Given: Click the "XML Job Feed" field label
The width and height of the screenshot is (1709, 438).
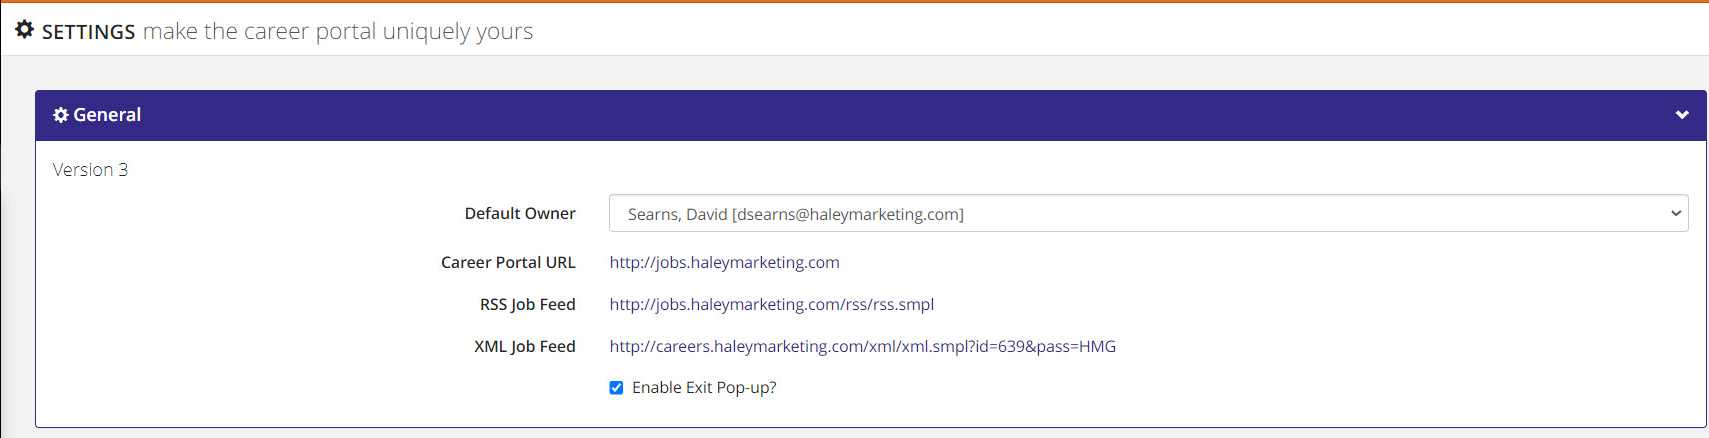Looking at the screenshot, I should click(x=524, y=346).
